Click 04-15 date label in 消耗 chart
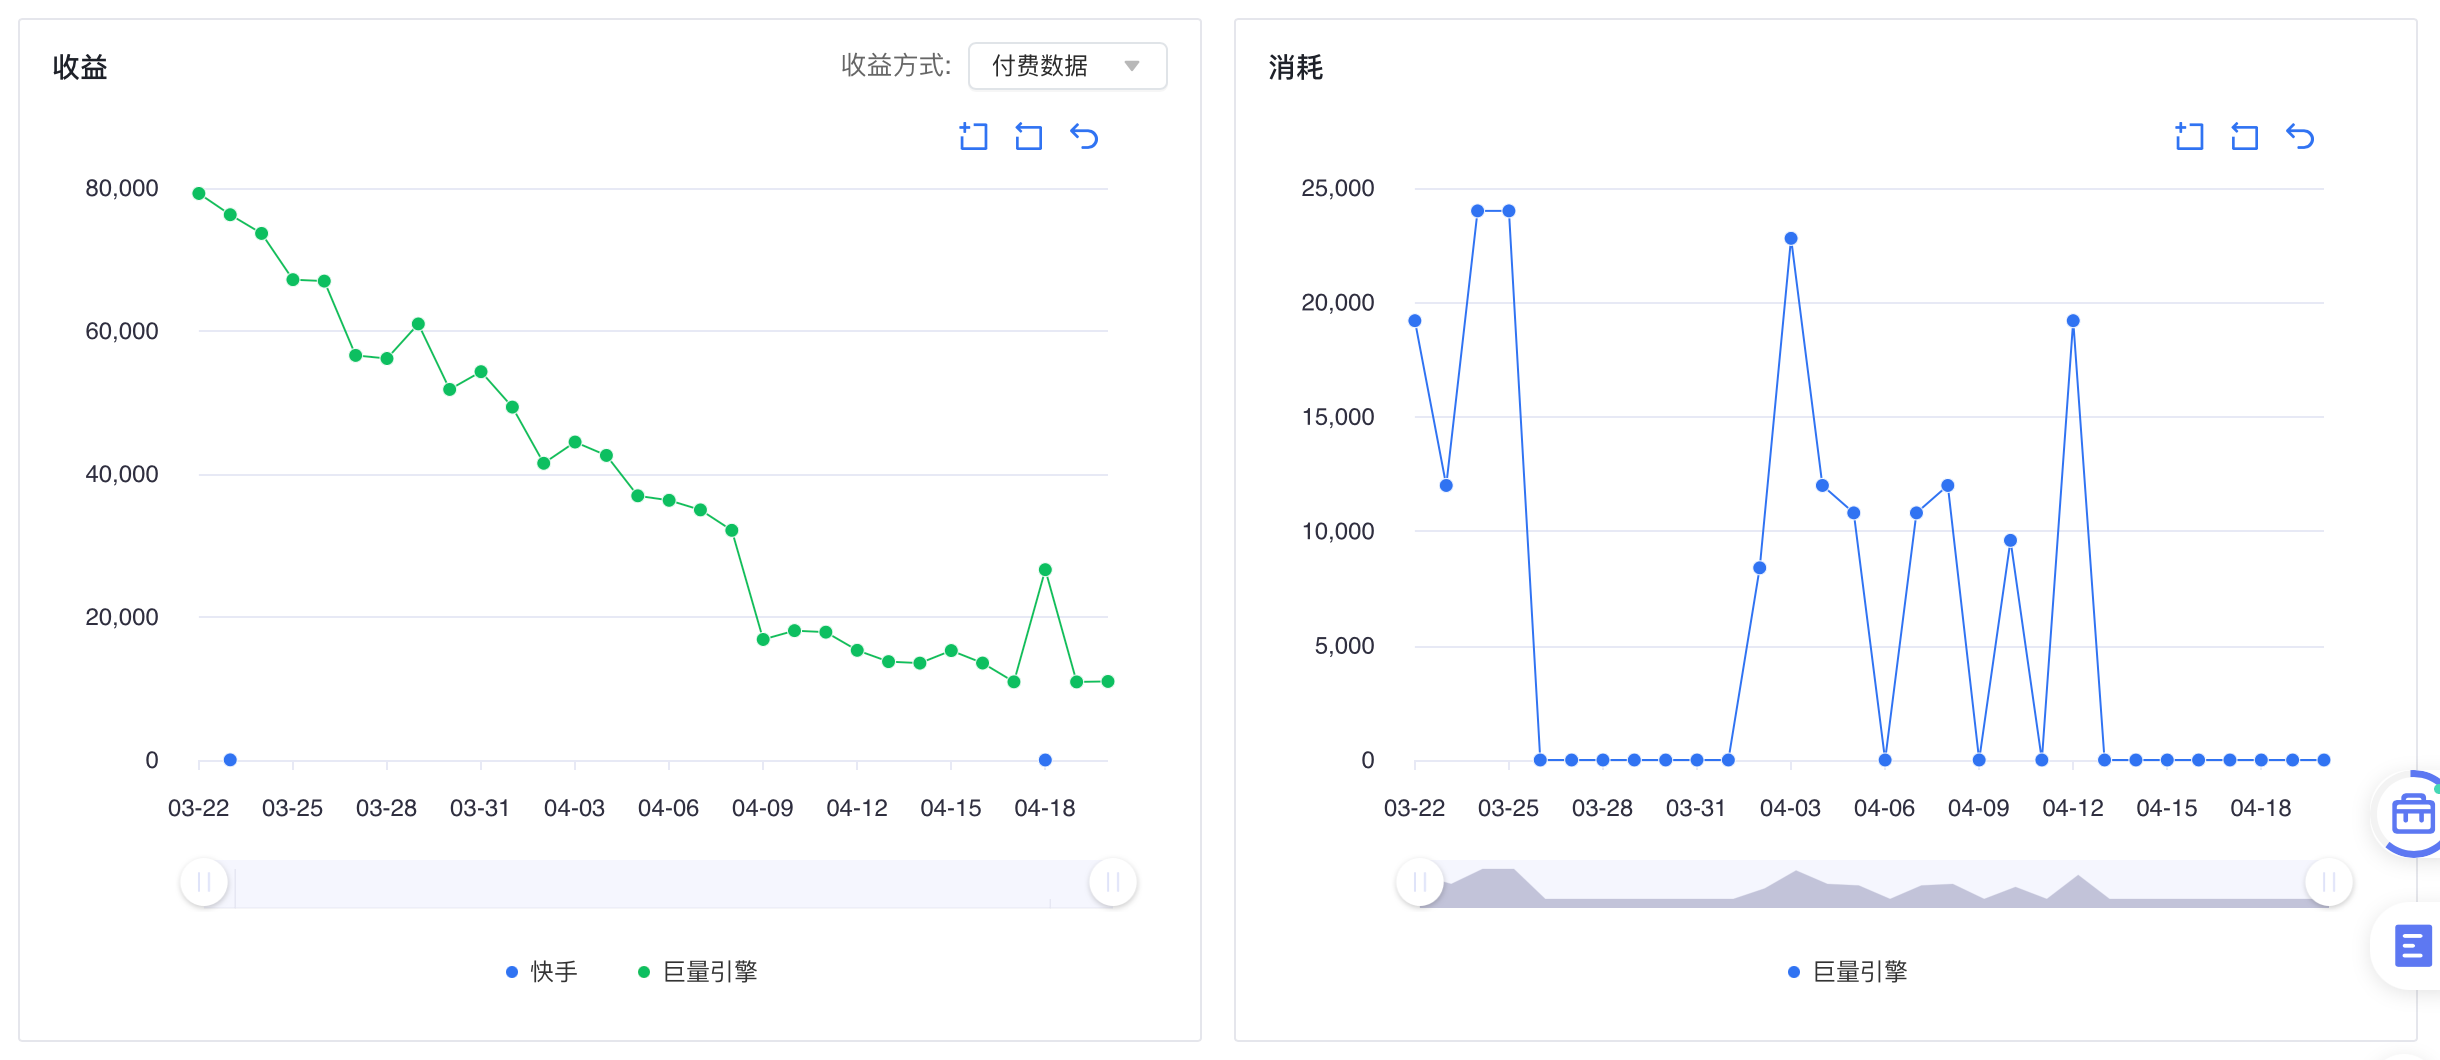 (2167, 808)
